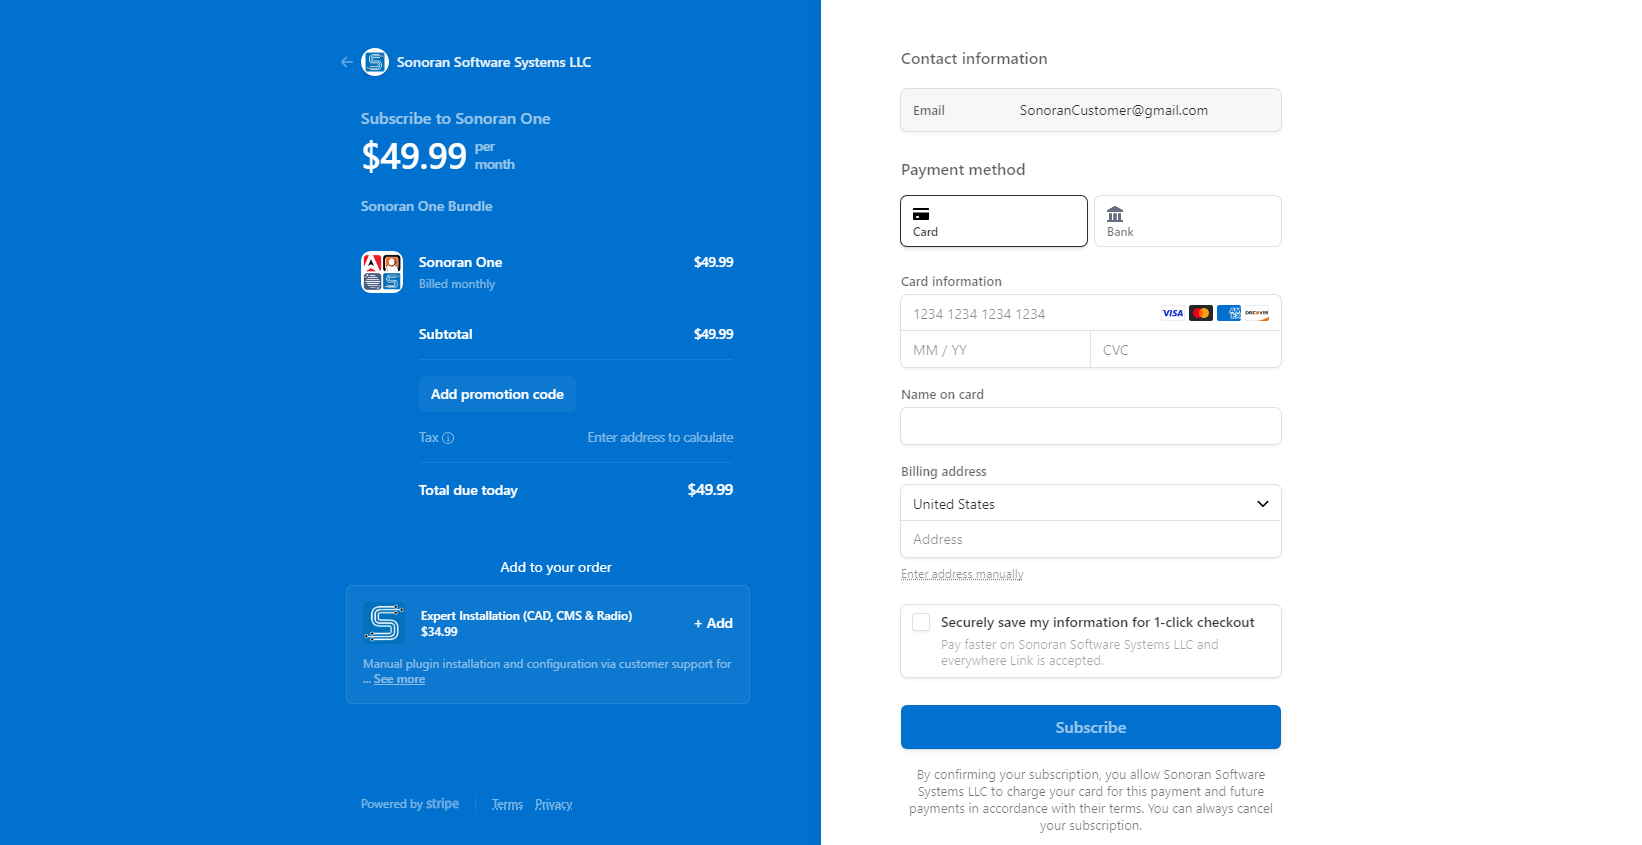The image size is (1642, 845).
Task: Click the Subtotal label
Action: tap(445, 334)
